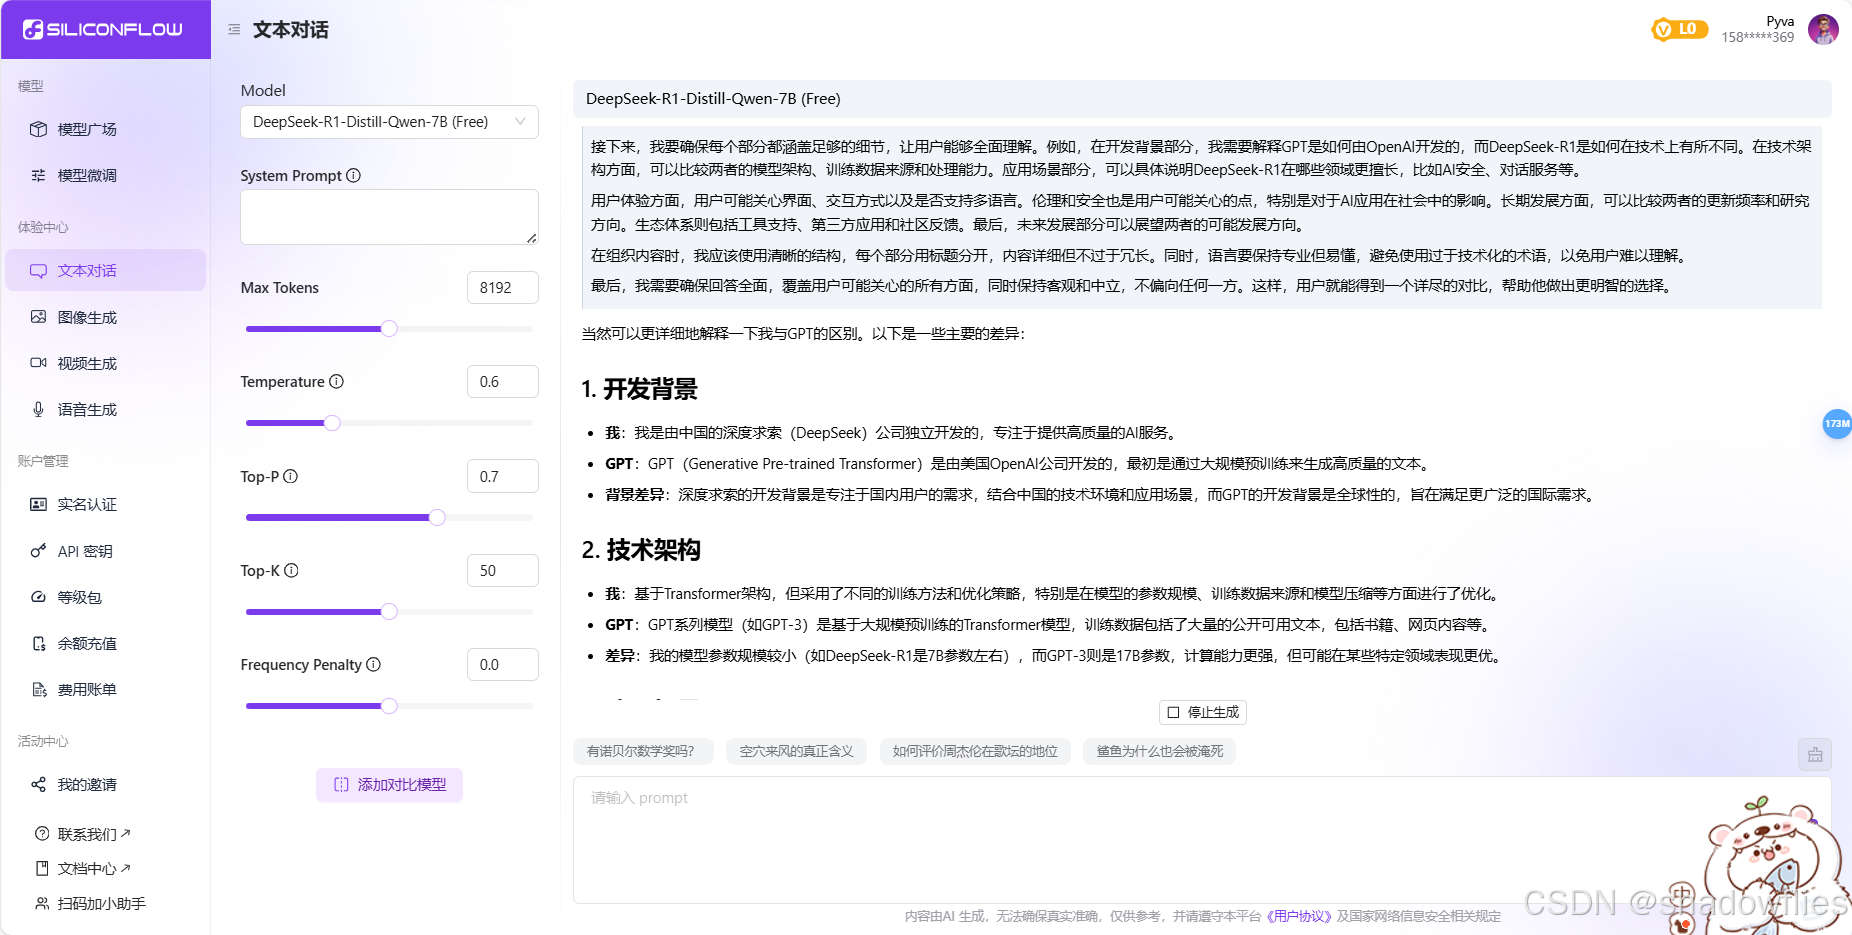Click the 等级包 gauge icon
Image resolution: width=1852 pixels, height=935 pixels.
coord(38,597)
